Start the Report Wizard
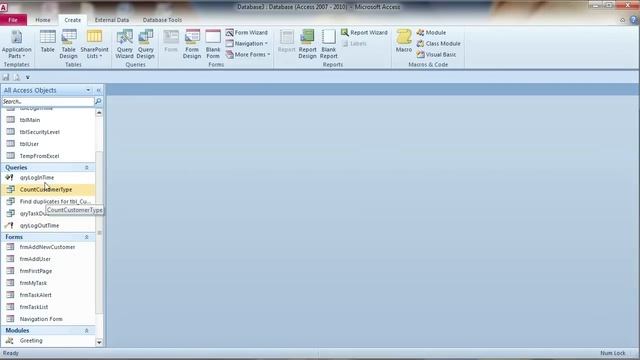The width and height of the screenshot is (640, 360). click(364, 32)
